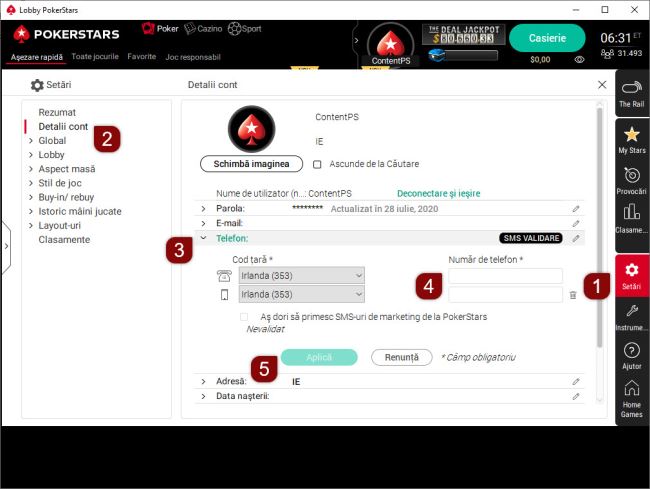Click the arrow left of the header avatar
Image resolution: width=650 pixels, height=489 pixels.
pyautogui.click(x=356, y=41)
